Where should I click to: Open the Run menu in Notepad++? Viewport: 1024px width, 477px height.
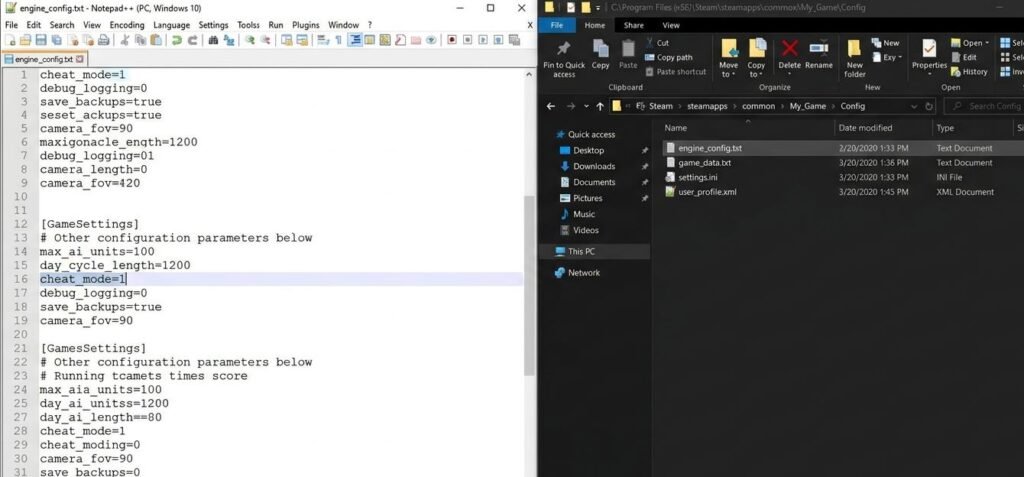(x=276, y=25)
